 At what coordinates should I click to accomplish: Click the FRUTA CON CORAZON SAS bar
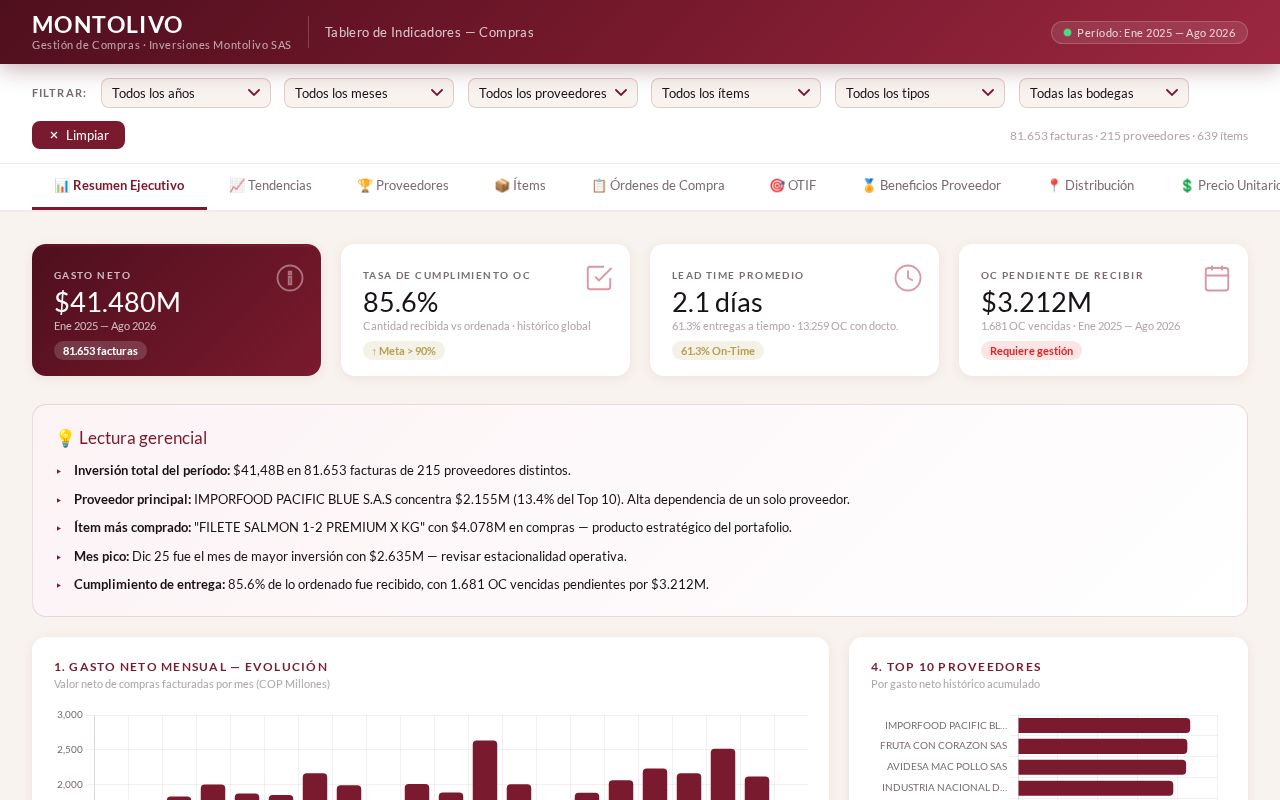(x=1102, y=746)
